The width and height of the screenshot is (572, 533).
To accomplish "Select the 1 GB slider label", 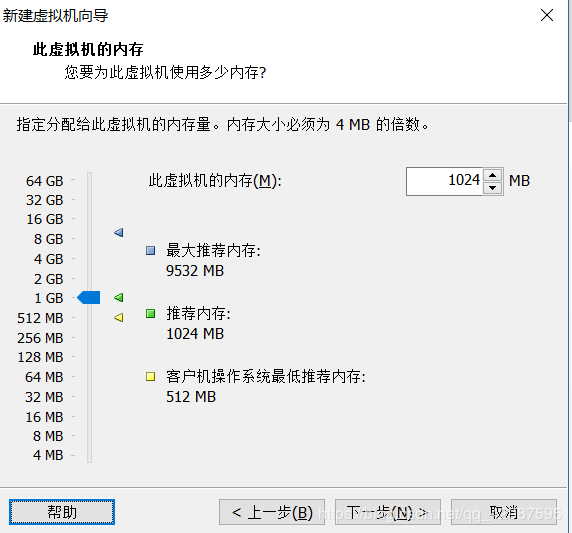I will pyautogui.click(x=49, y=298).
